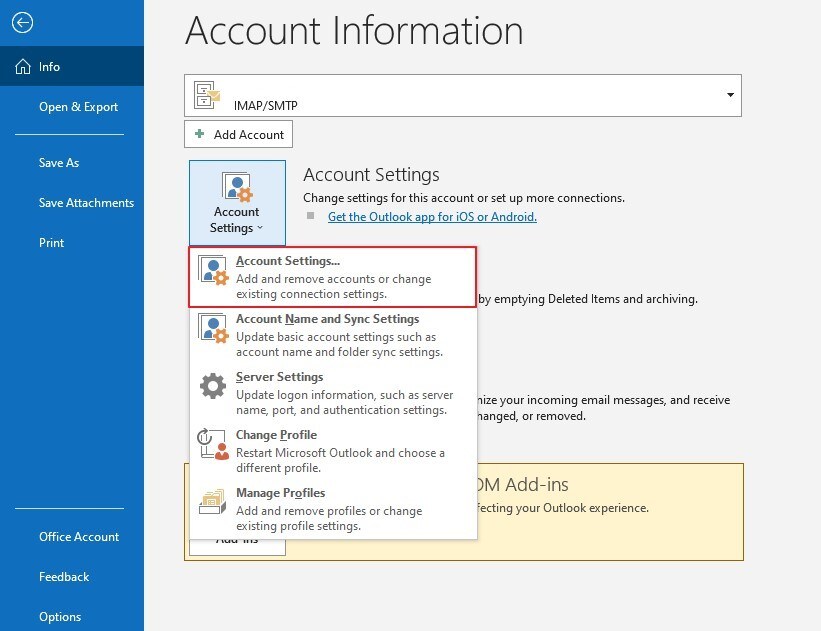Click the IMAP/SMTP account envelope icon

tap(207, 94)
